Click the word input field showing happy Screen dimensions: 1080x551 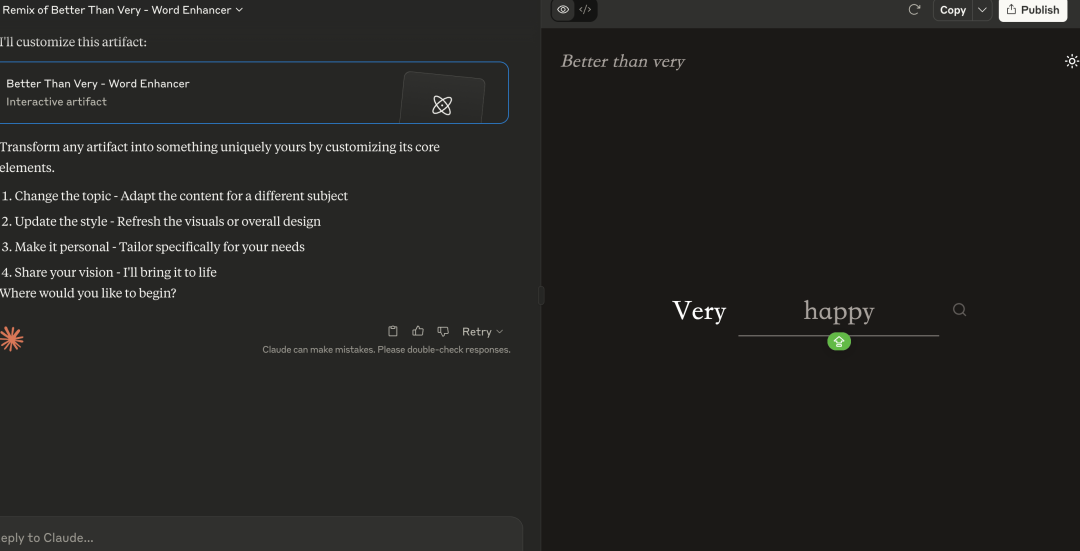838,313
